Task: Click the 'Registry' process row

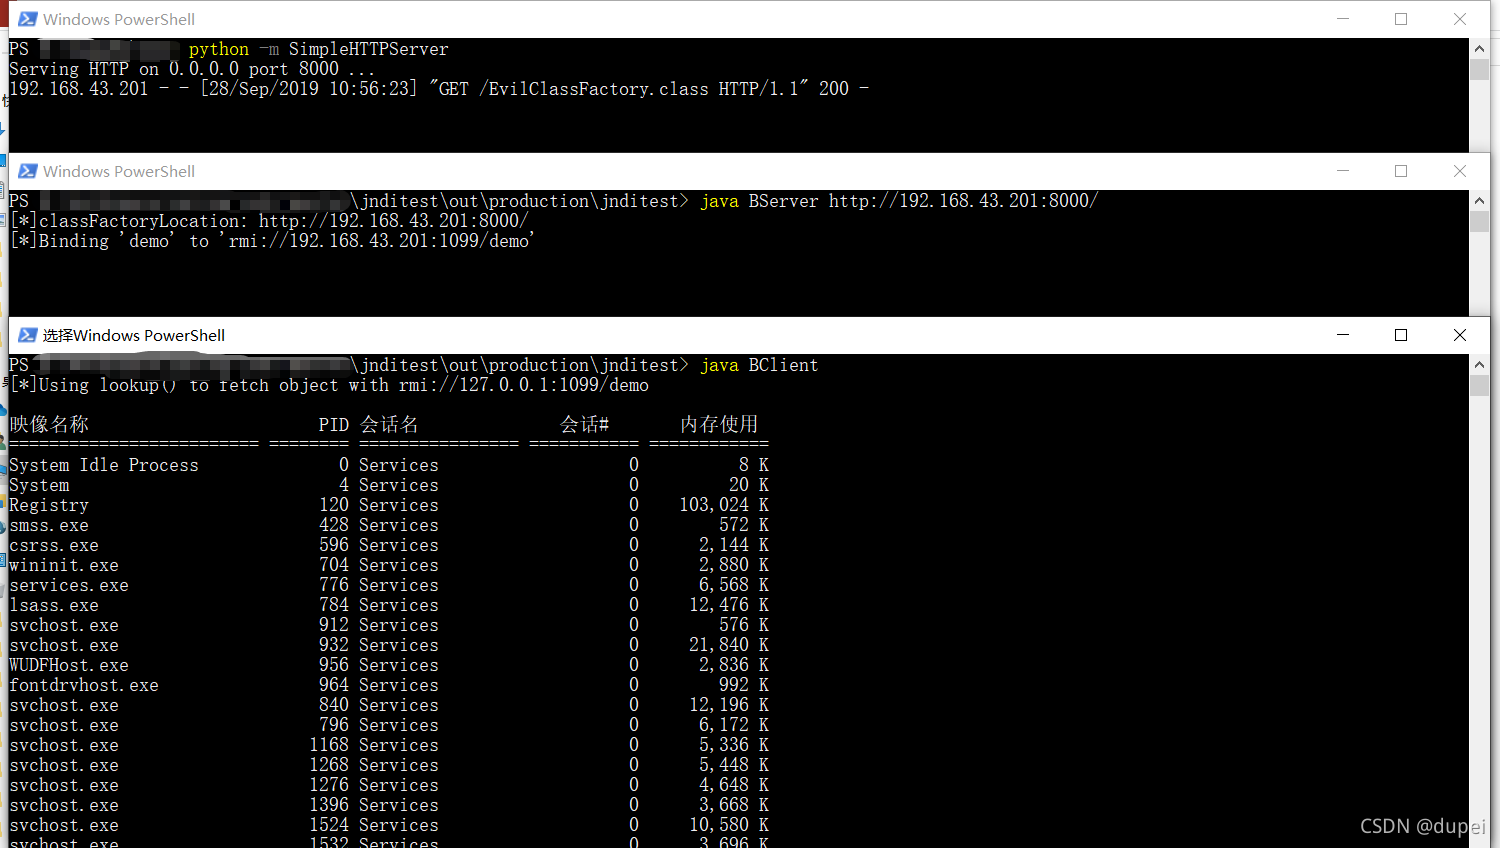Action: (x=389, y=505)
